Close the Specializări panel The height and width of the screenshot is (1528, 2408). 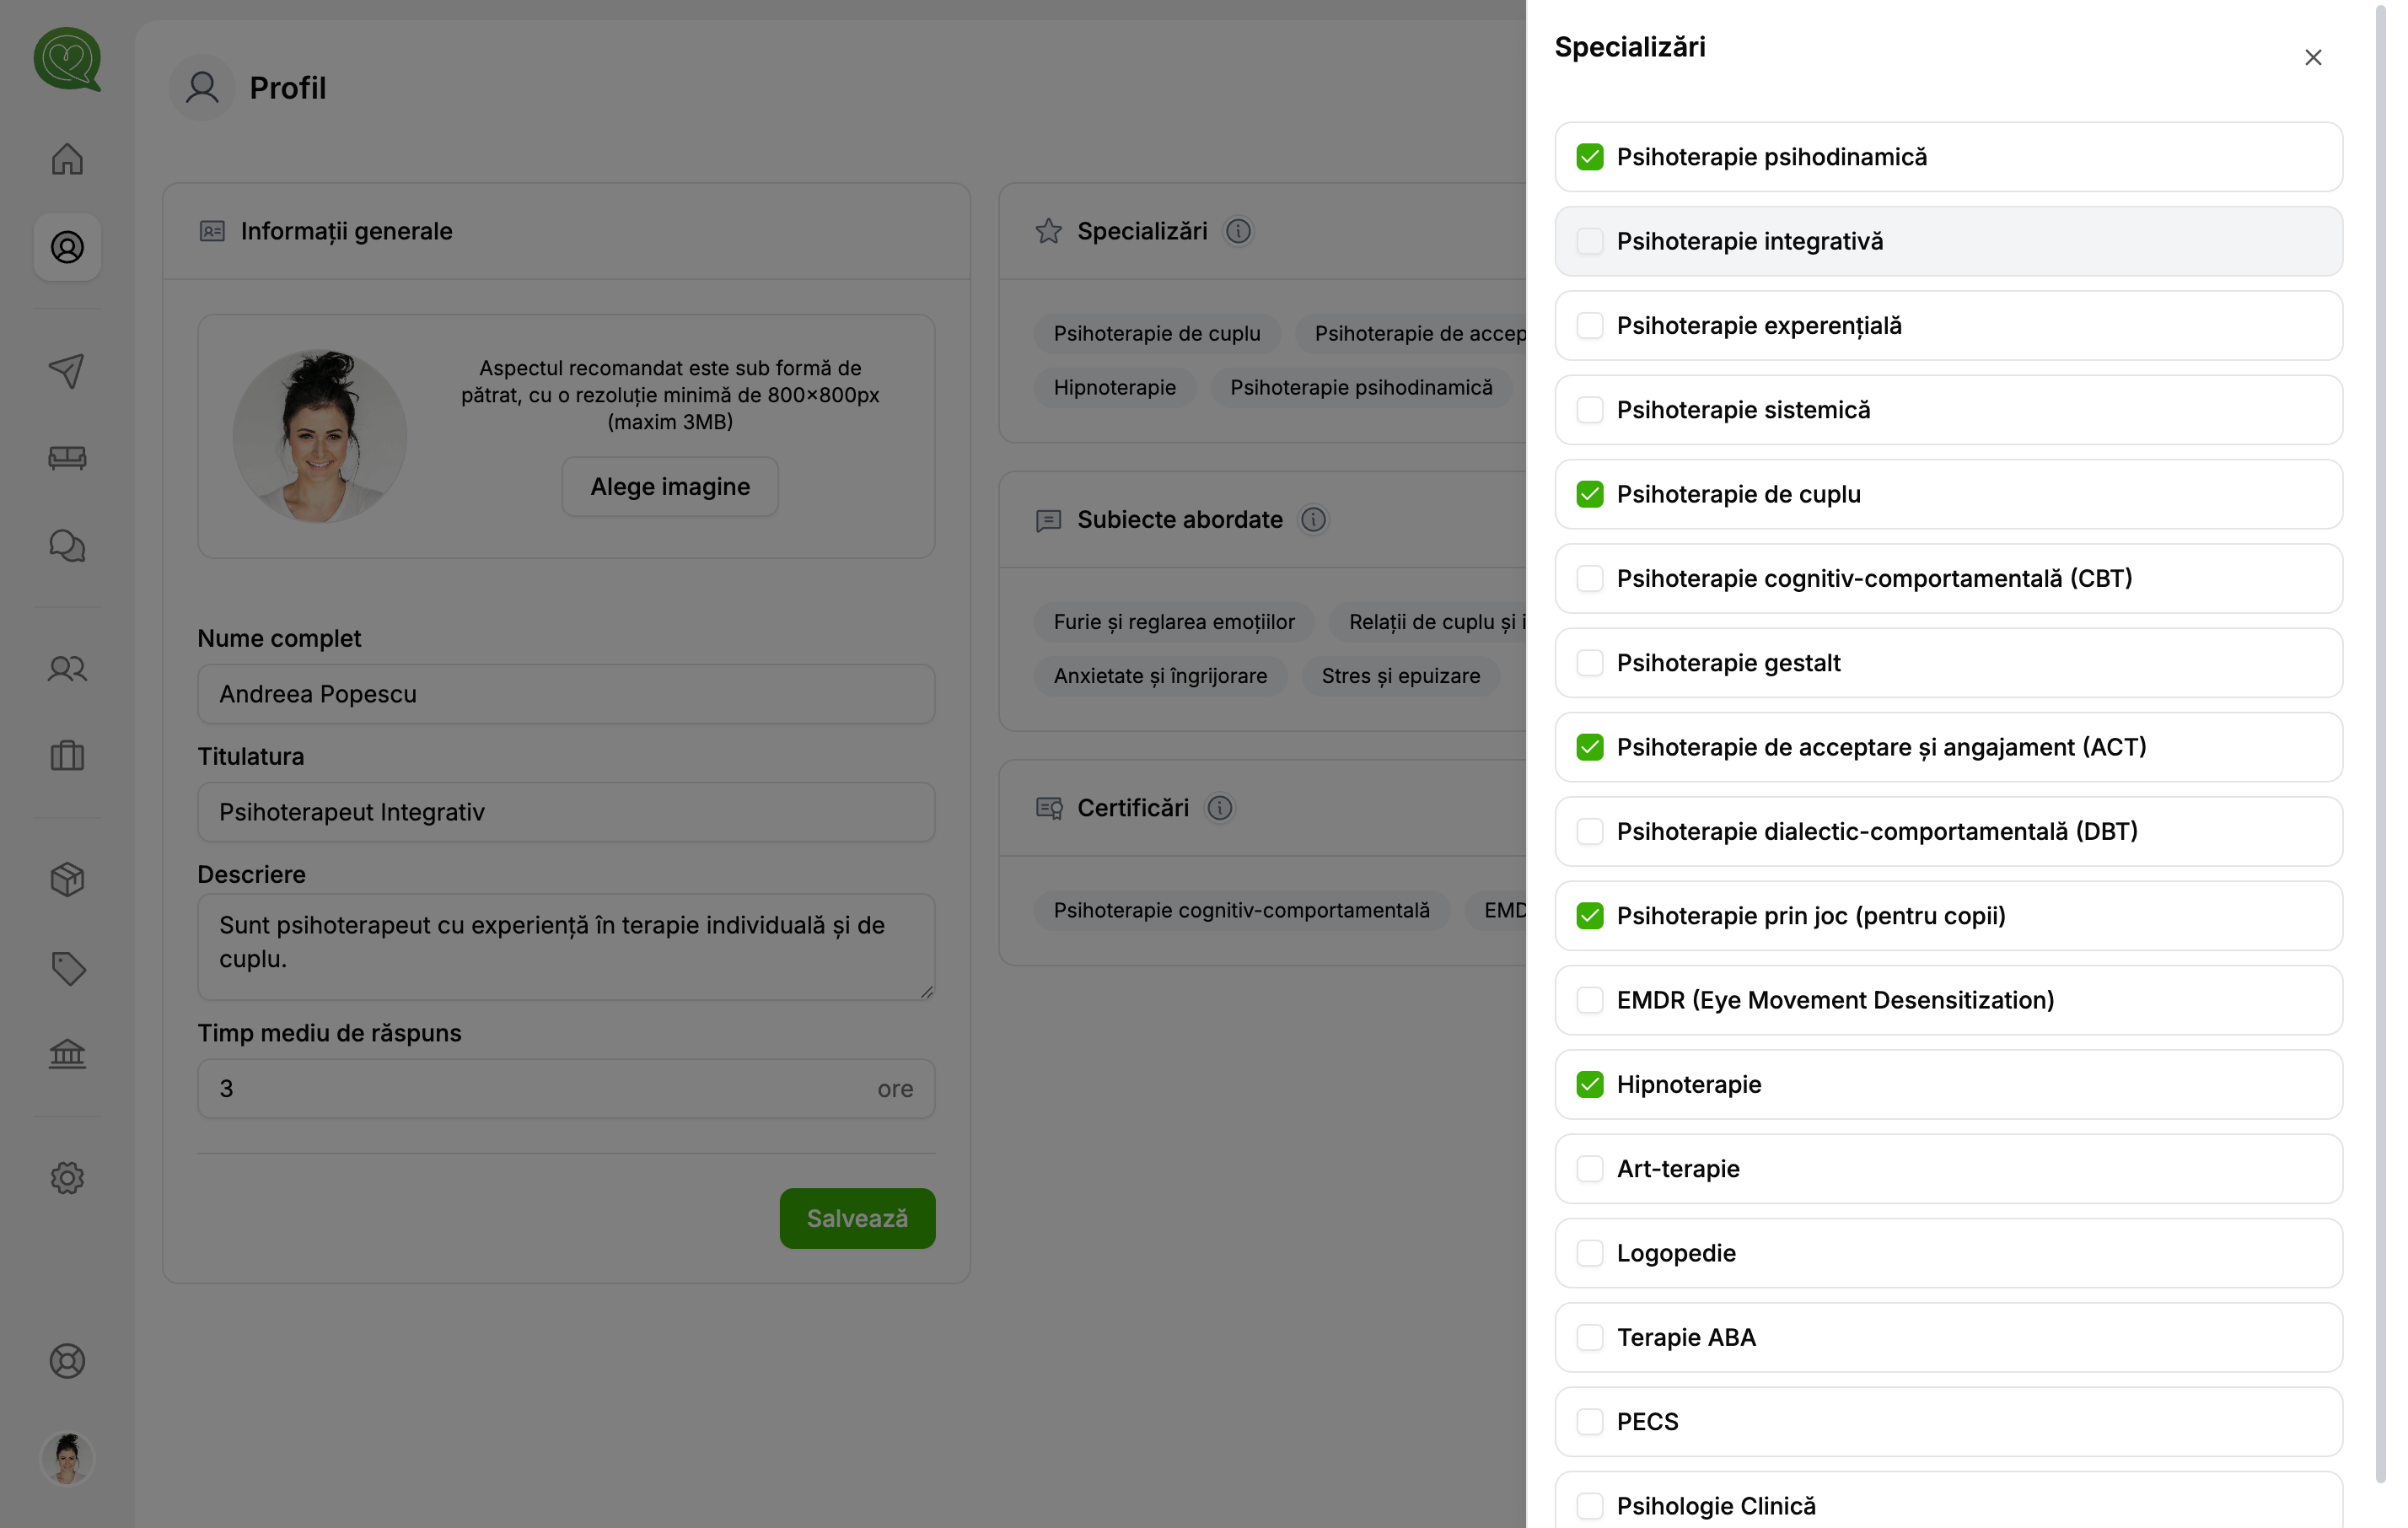click(x=2313, y=57)
